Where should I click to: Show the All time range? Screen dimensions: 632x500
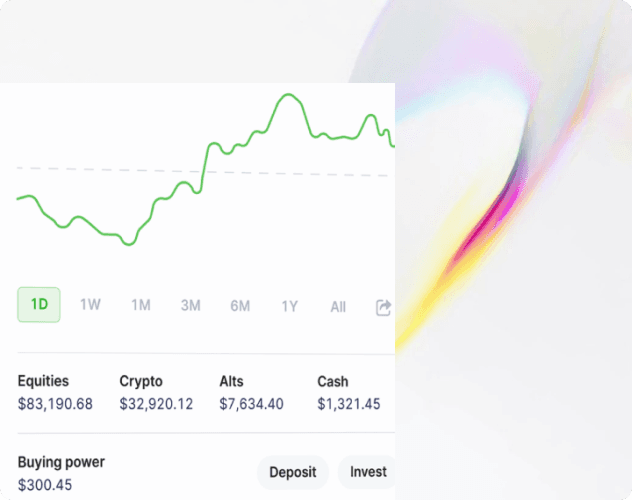(338, 307)
